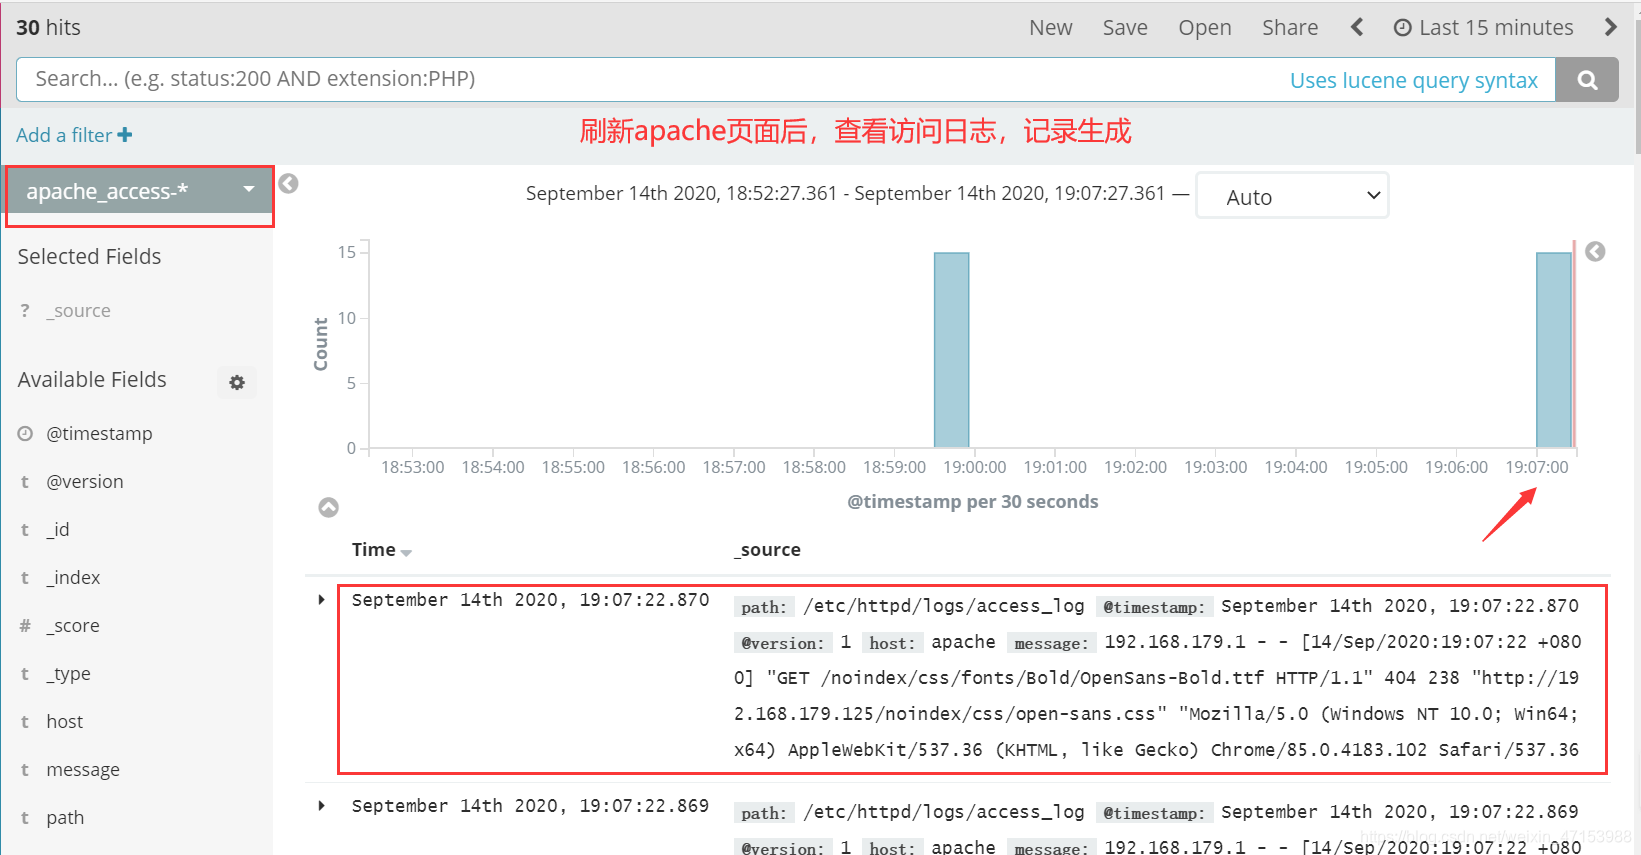Click the @timestamp clock field icon
Image resolution: width=1641 pixels, height=855 pixels.
(x=25, y=433)
